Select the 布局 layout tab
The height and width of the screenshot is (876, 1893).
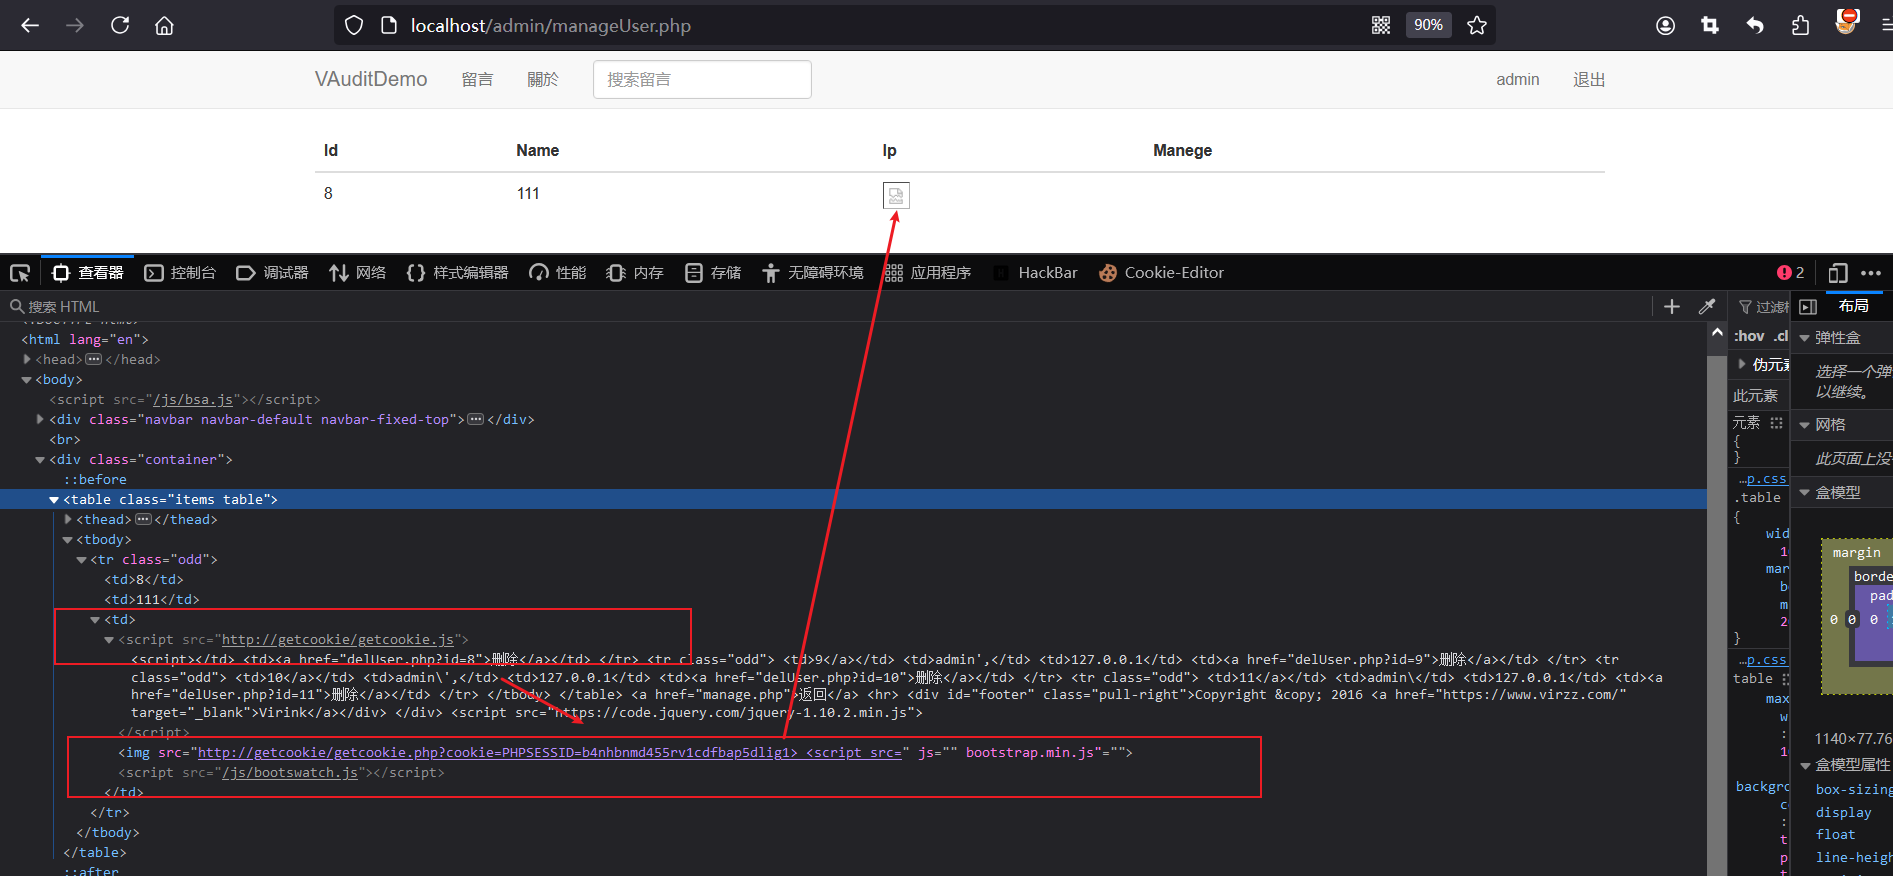click(1854, 306)
